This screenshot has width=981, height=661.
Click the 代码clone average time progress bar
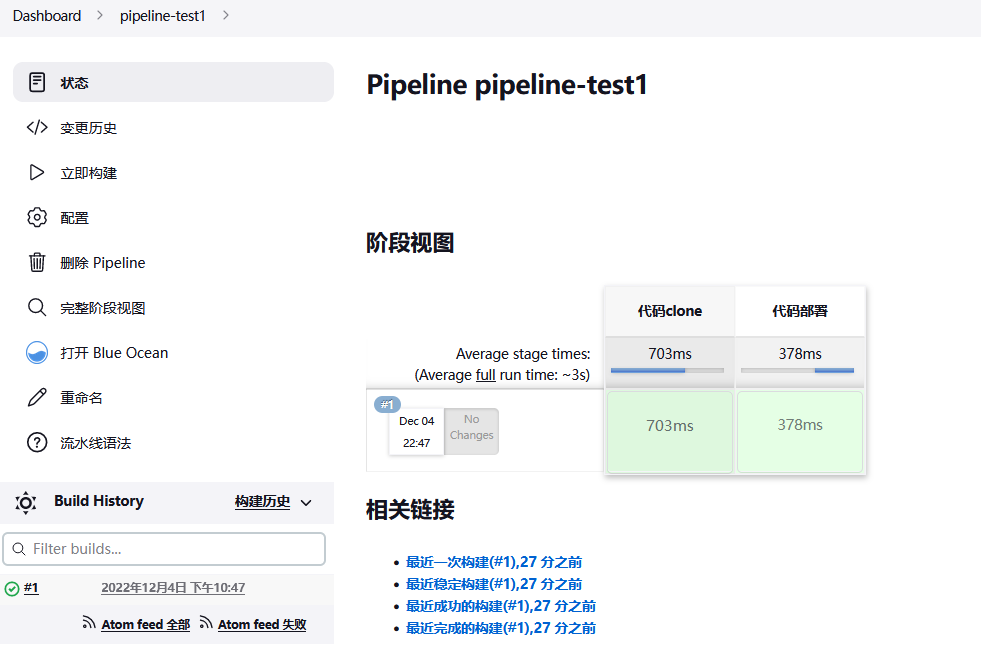(667, 370)
